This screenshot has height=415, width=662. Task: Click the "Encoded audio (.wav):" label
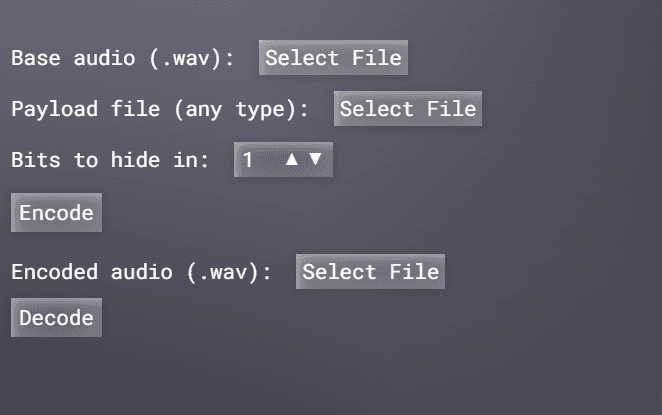141,272
